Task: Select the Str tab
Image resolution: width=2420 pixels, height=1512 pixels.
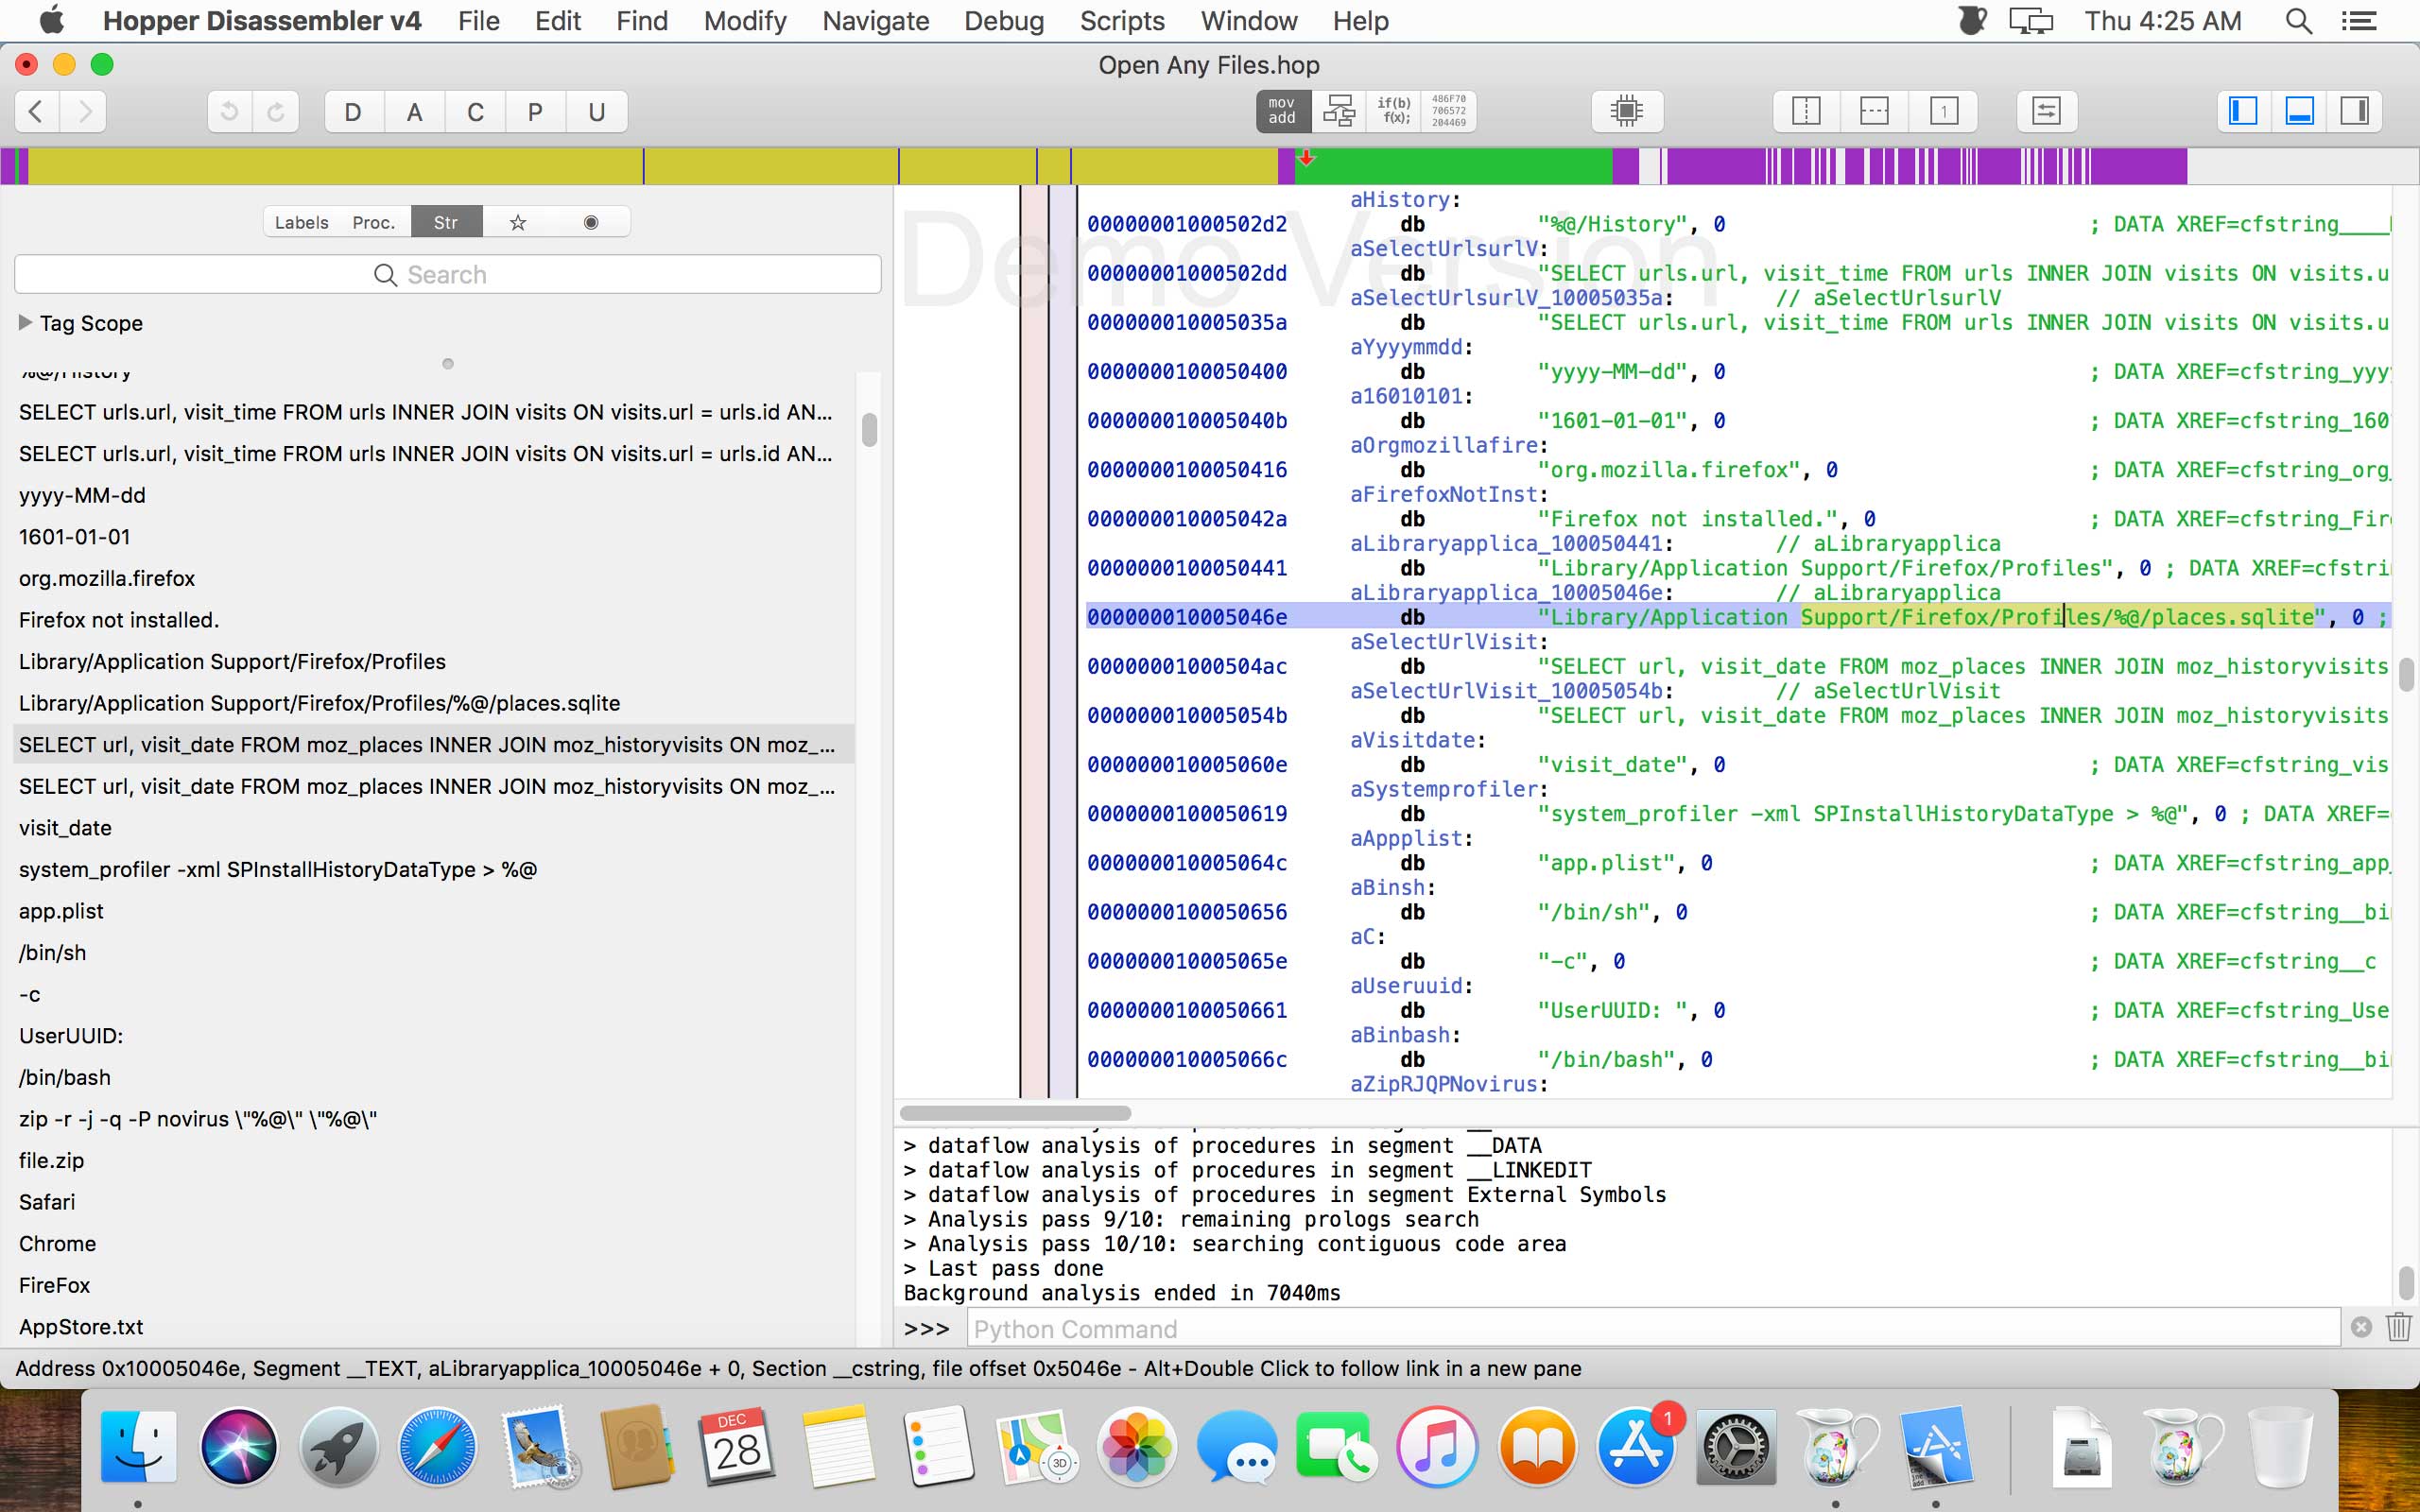Action: click(446, 222)
